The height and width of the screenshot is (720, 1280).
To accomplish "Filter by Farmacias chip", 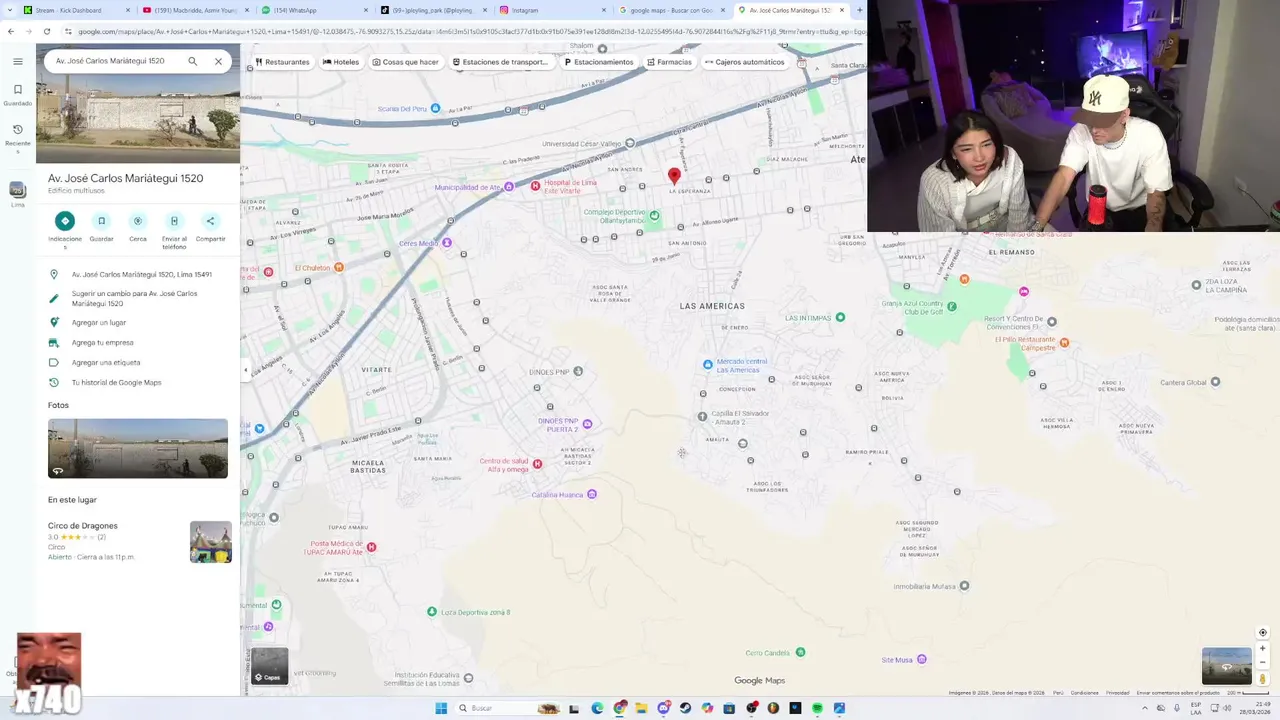I will [669, 62].
